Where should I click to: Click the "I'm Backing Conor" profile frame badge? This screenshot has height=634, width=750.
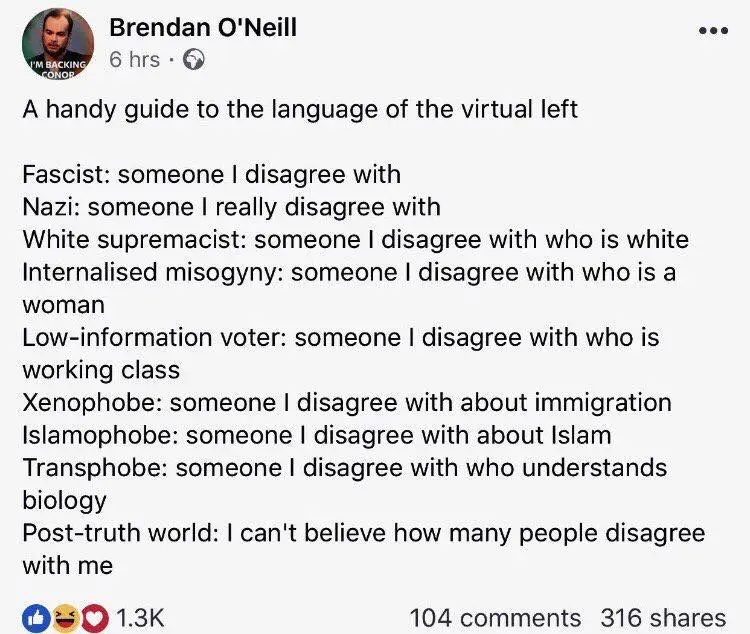click(x=57, y=70)
